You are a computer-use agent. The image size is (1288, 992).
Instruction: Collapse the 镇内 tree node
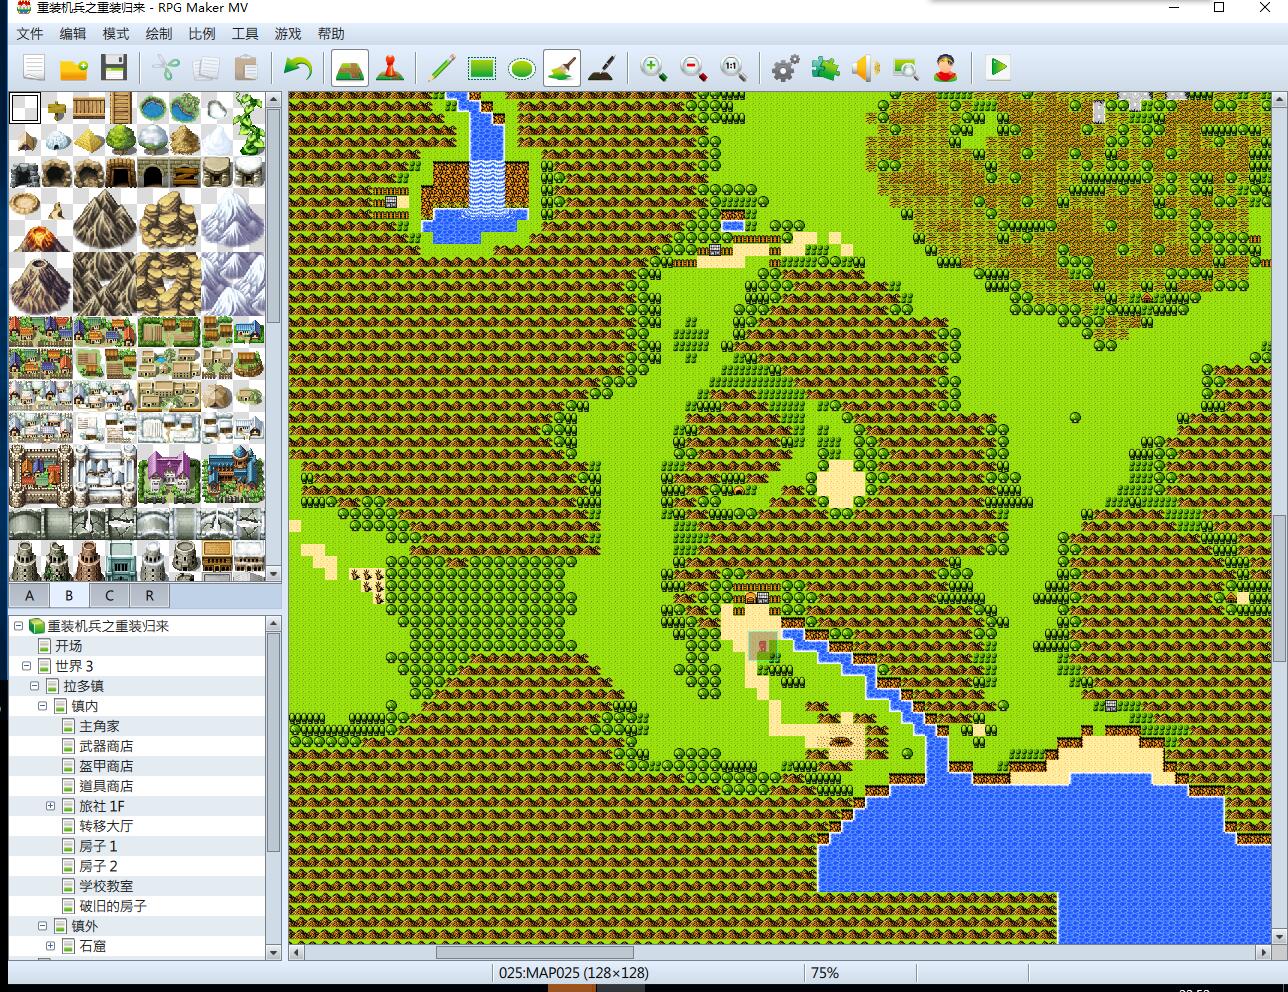(x=42, y=705)
